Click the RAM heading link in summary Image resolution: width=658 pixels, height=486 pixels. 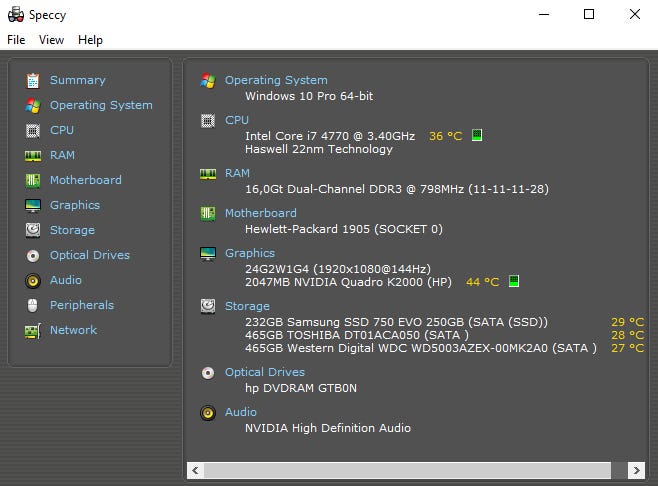[237, 173]
